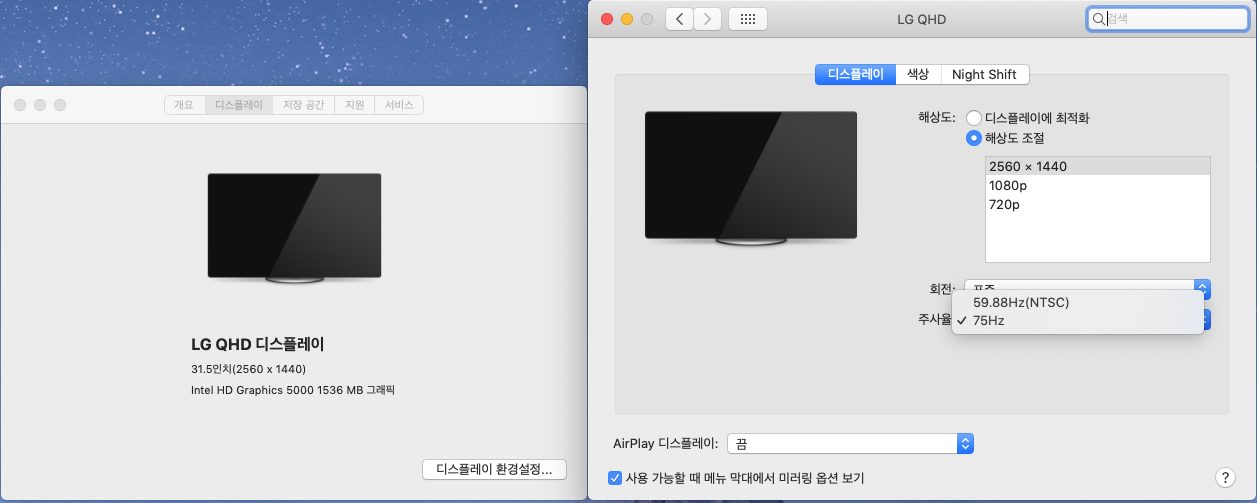Click 디스플레이 환경설정... button
Viewport: 1257px width, 503px height.
(495, 469)
